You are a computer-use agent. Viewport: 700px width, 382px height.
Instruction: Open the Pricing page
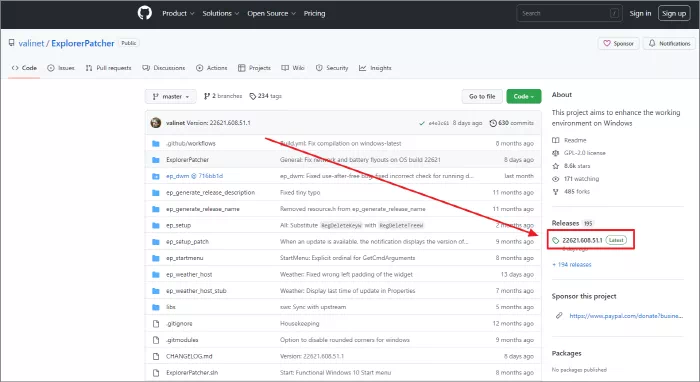(314, 13)
